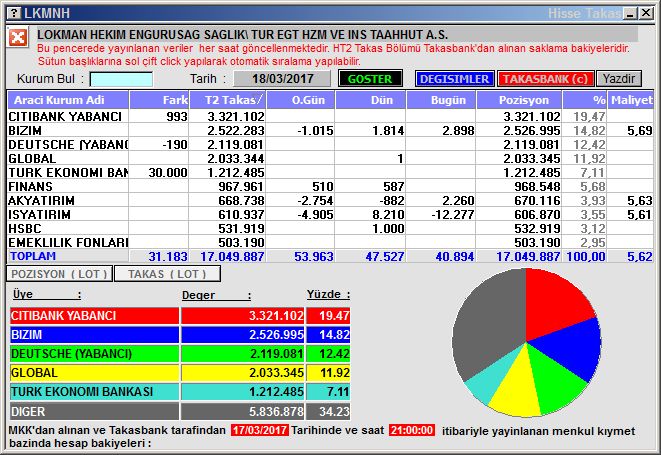The width and height of the screenshot is (661, 455).
Task: Click total T2 Takas 17.049.887 in TOPLAM row
Action: tap(232, 256)
